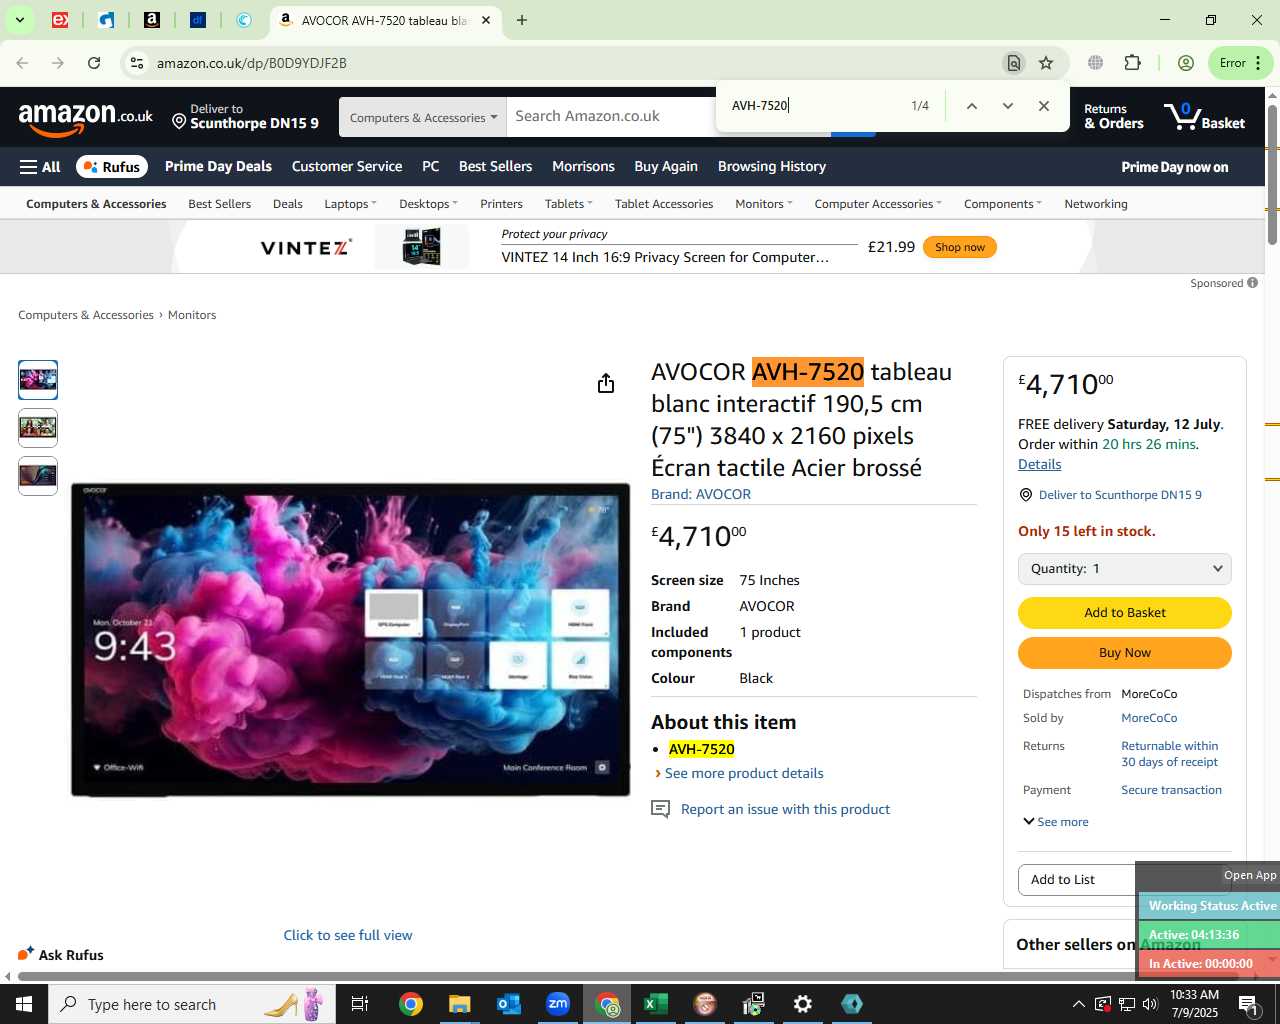Close the find-in-page bar

1044,106
